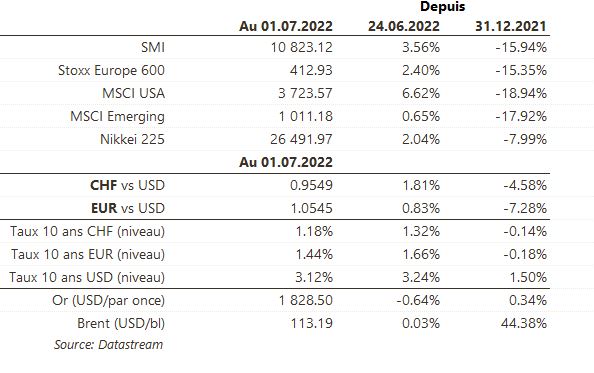Click the Stoxx Europe 600 label
This screenshot has height=373, width=594.
[x=111, y=70]
